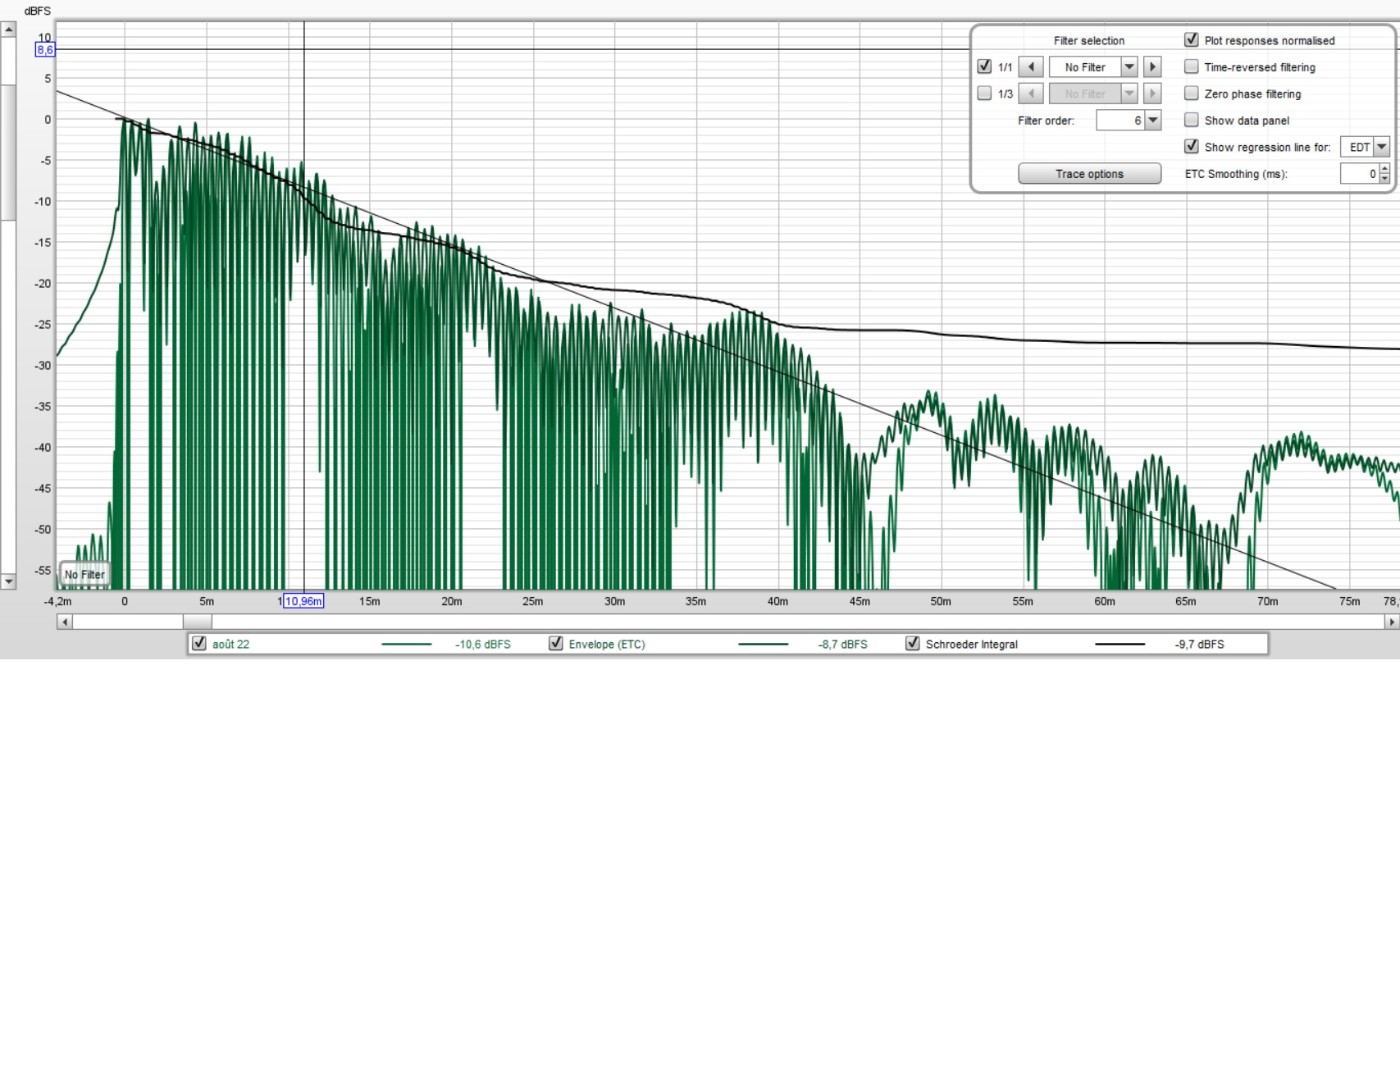Increase ETC Smoothing with up stepper
Screen dimensions: 1400x1071
click(1384, 169)
